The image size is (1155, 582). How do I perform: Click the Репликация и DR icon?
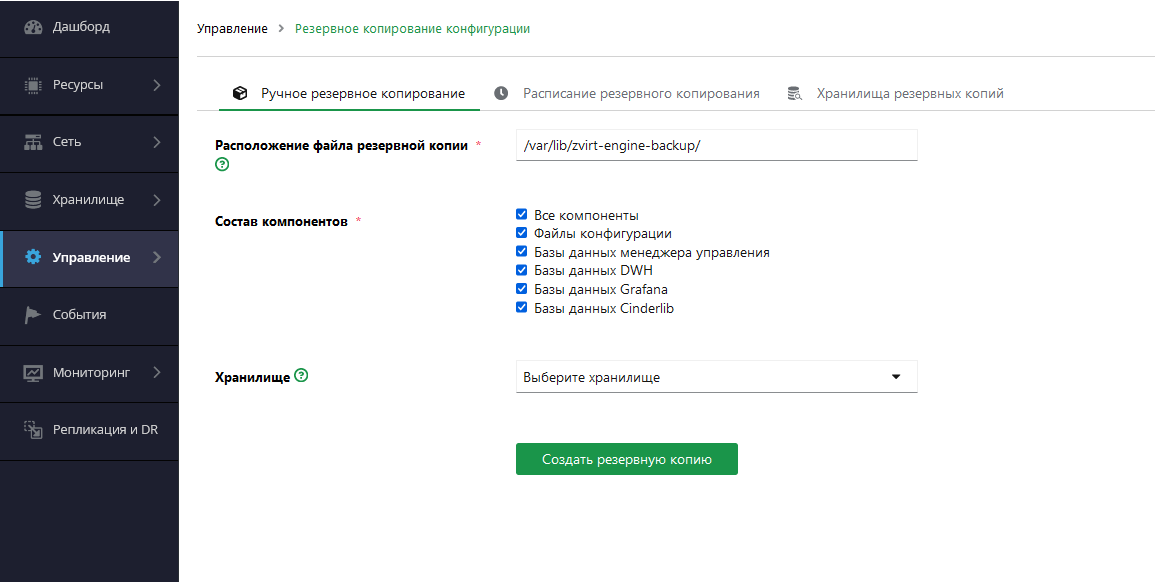[x=33, y=430]
